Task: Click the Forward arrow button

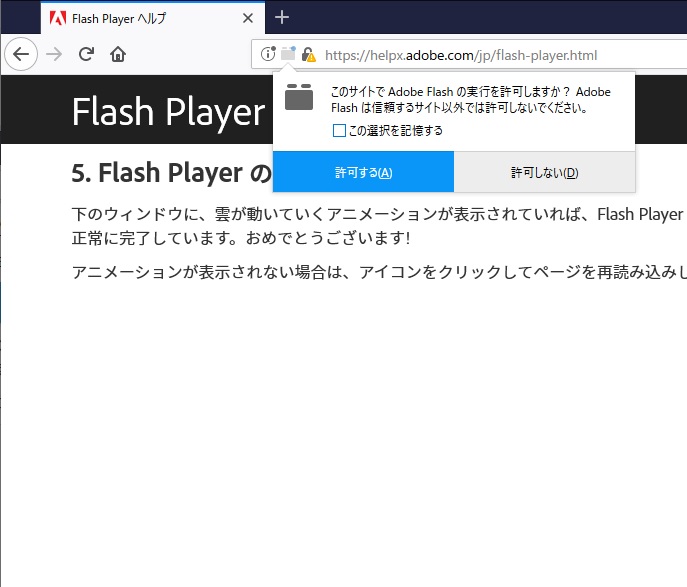Action: coord(54,54)
